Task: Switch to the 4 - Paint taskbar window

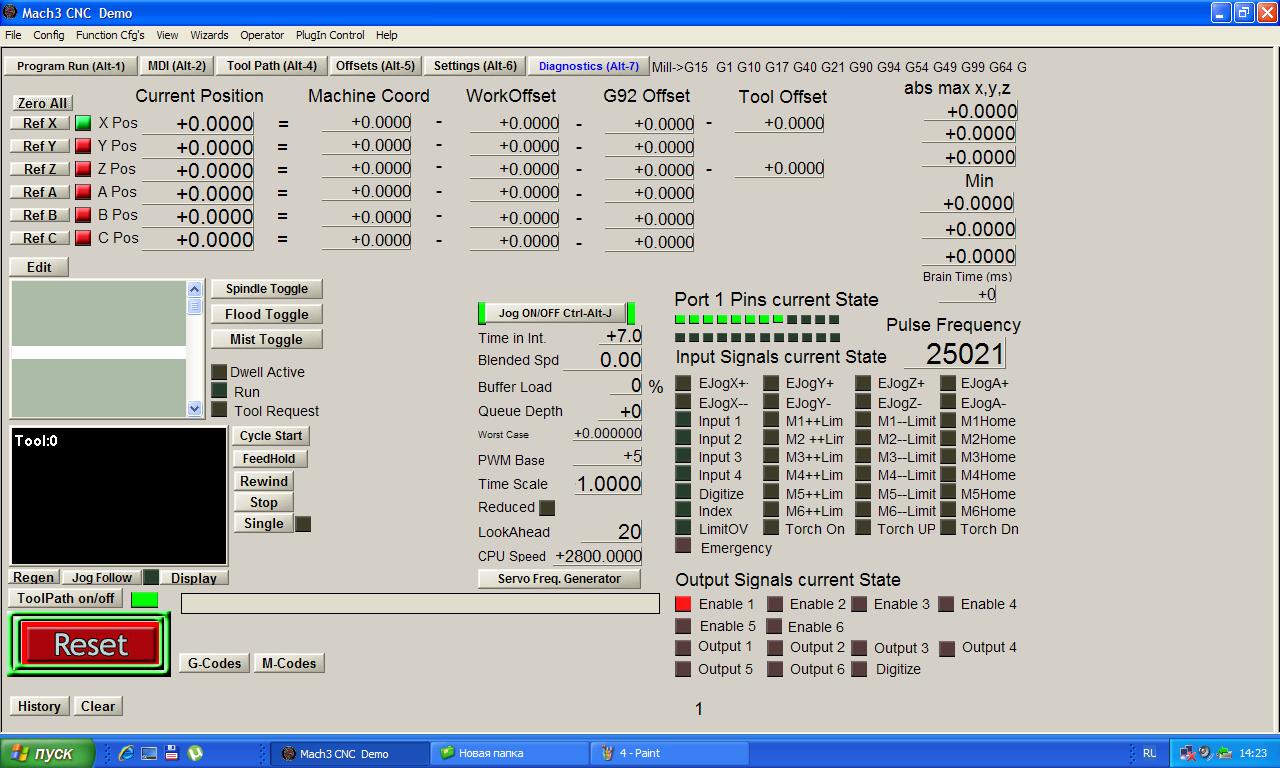Action: pyautogui.click(x=670, y=753)
